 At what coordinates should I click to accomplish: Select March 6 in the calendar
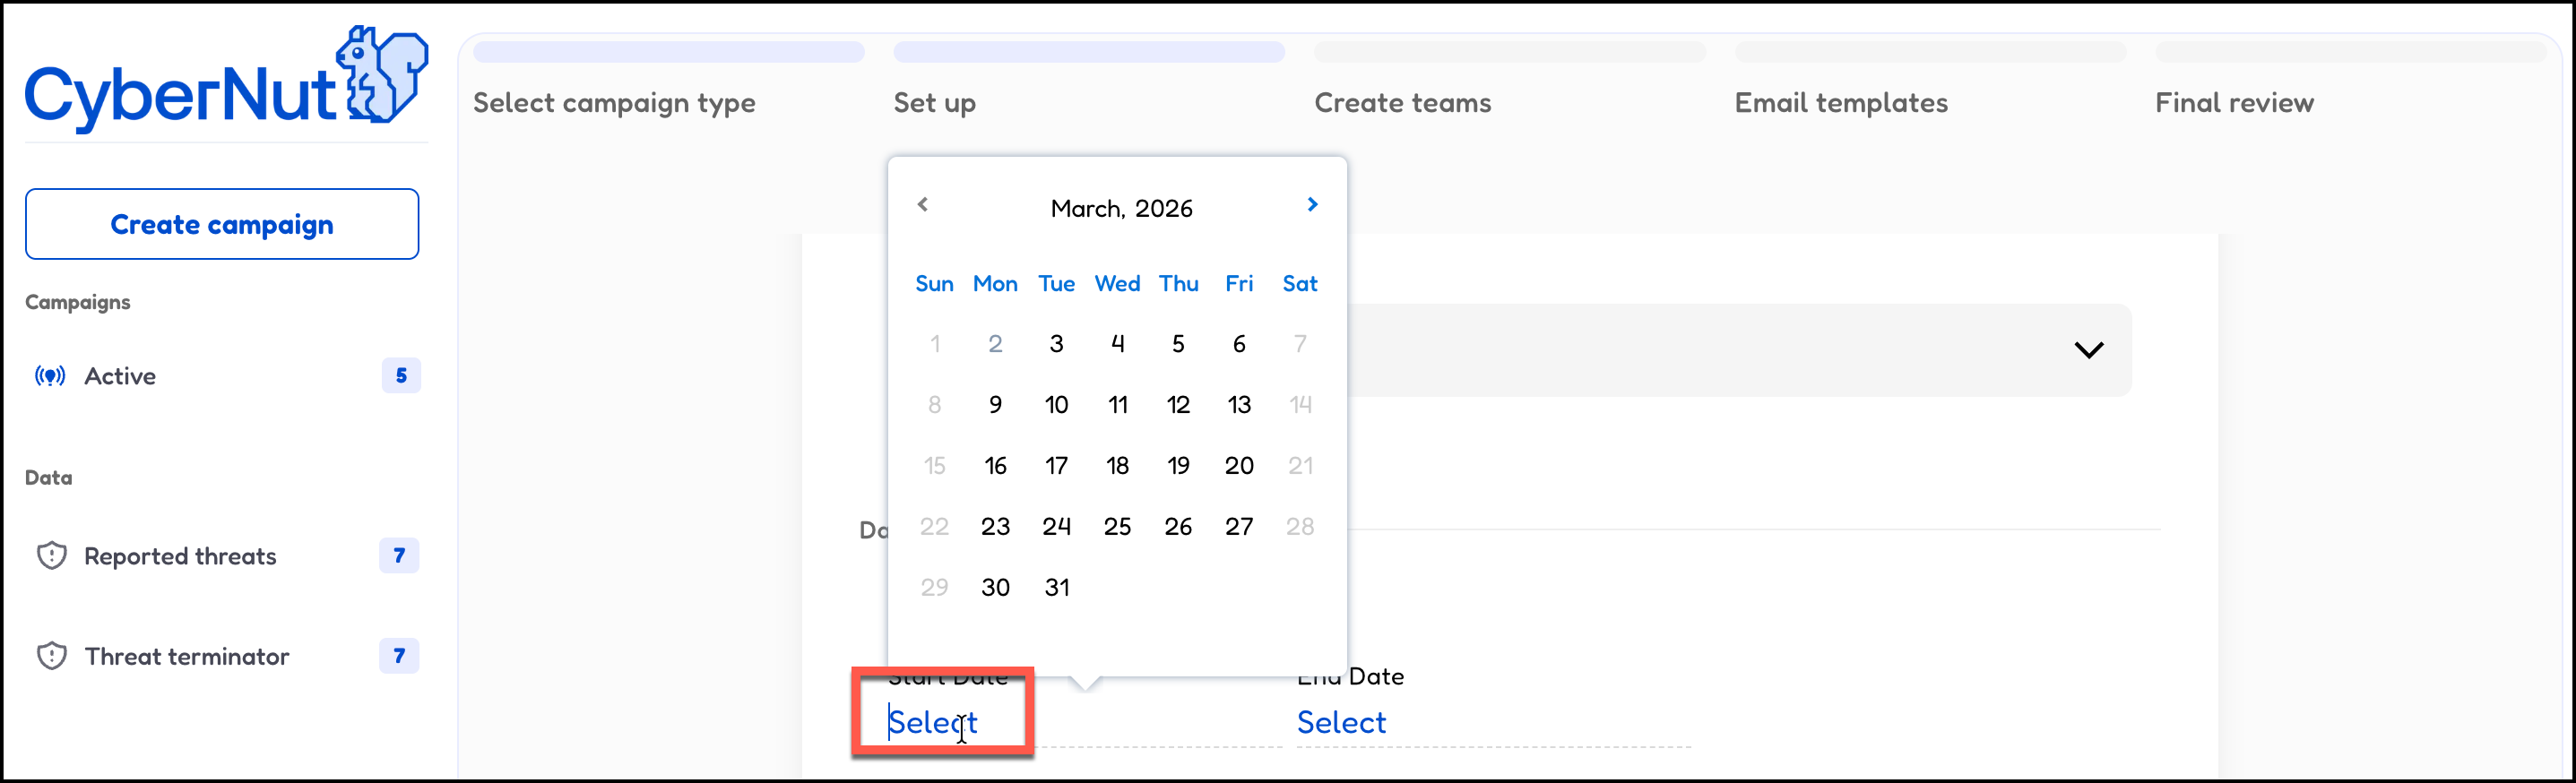click(x=1239, y=345)
